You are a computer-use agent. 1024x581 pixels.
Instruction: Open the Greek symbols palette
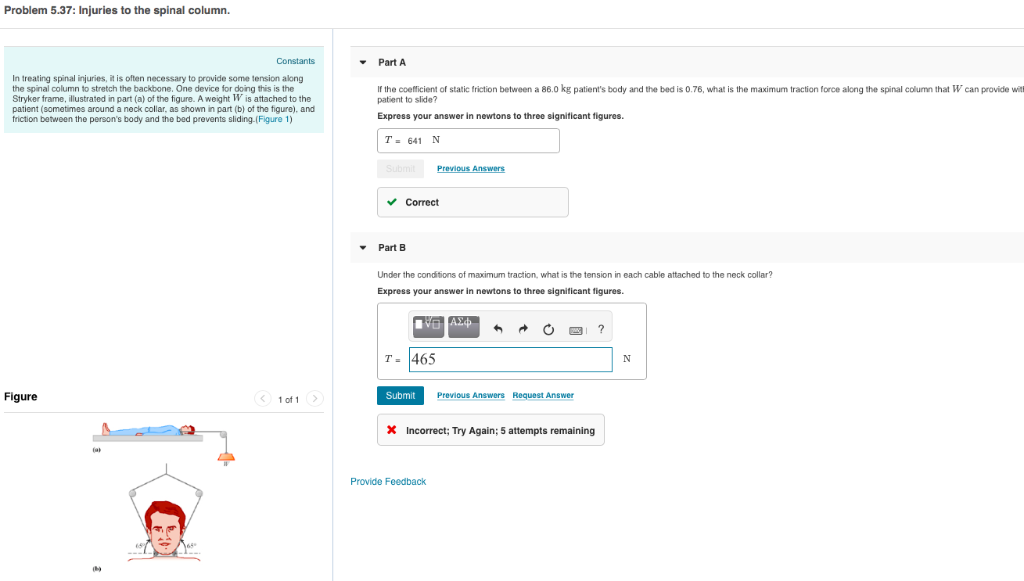464,326
